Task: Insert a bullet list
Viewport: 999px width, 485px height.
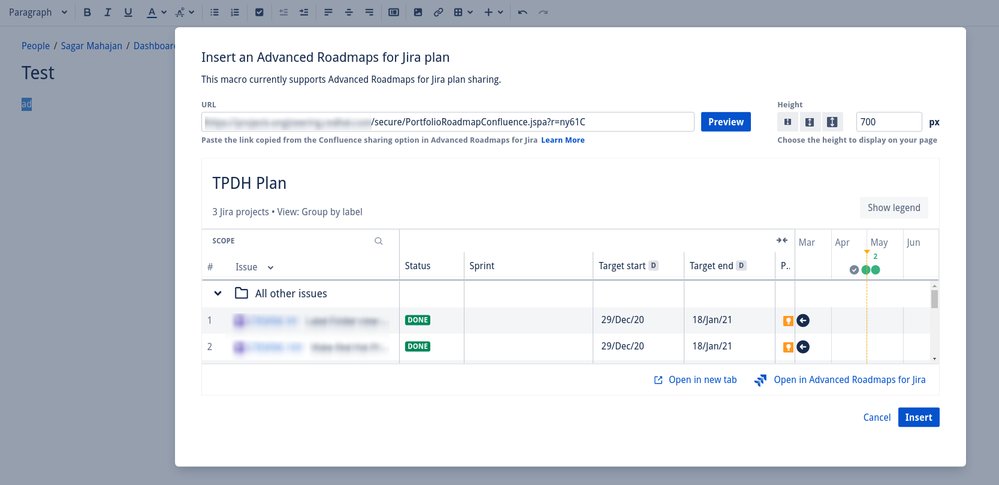Action: coord(215,12)
